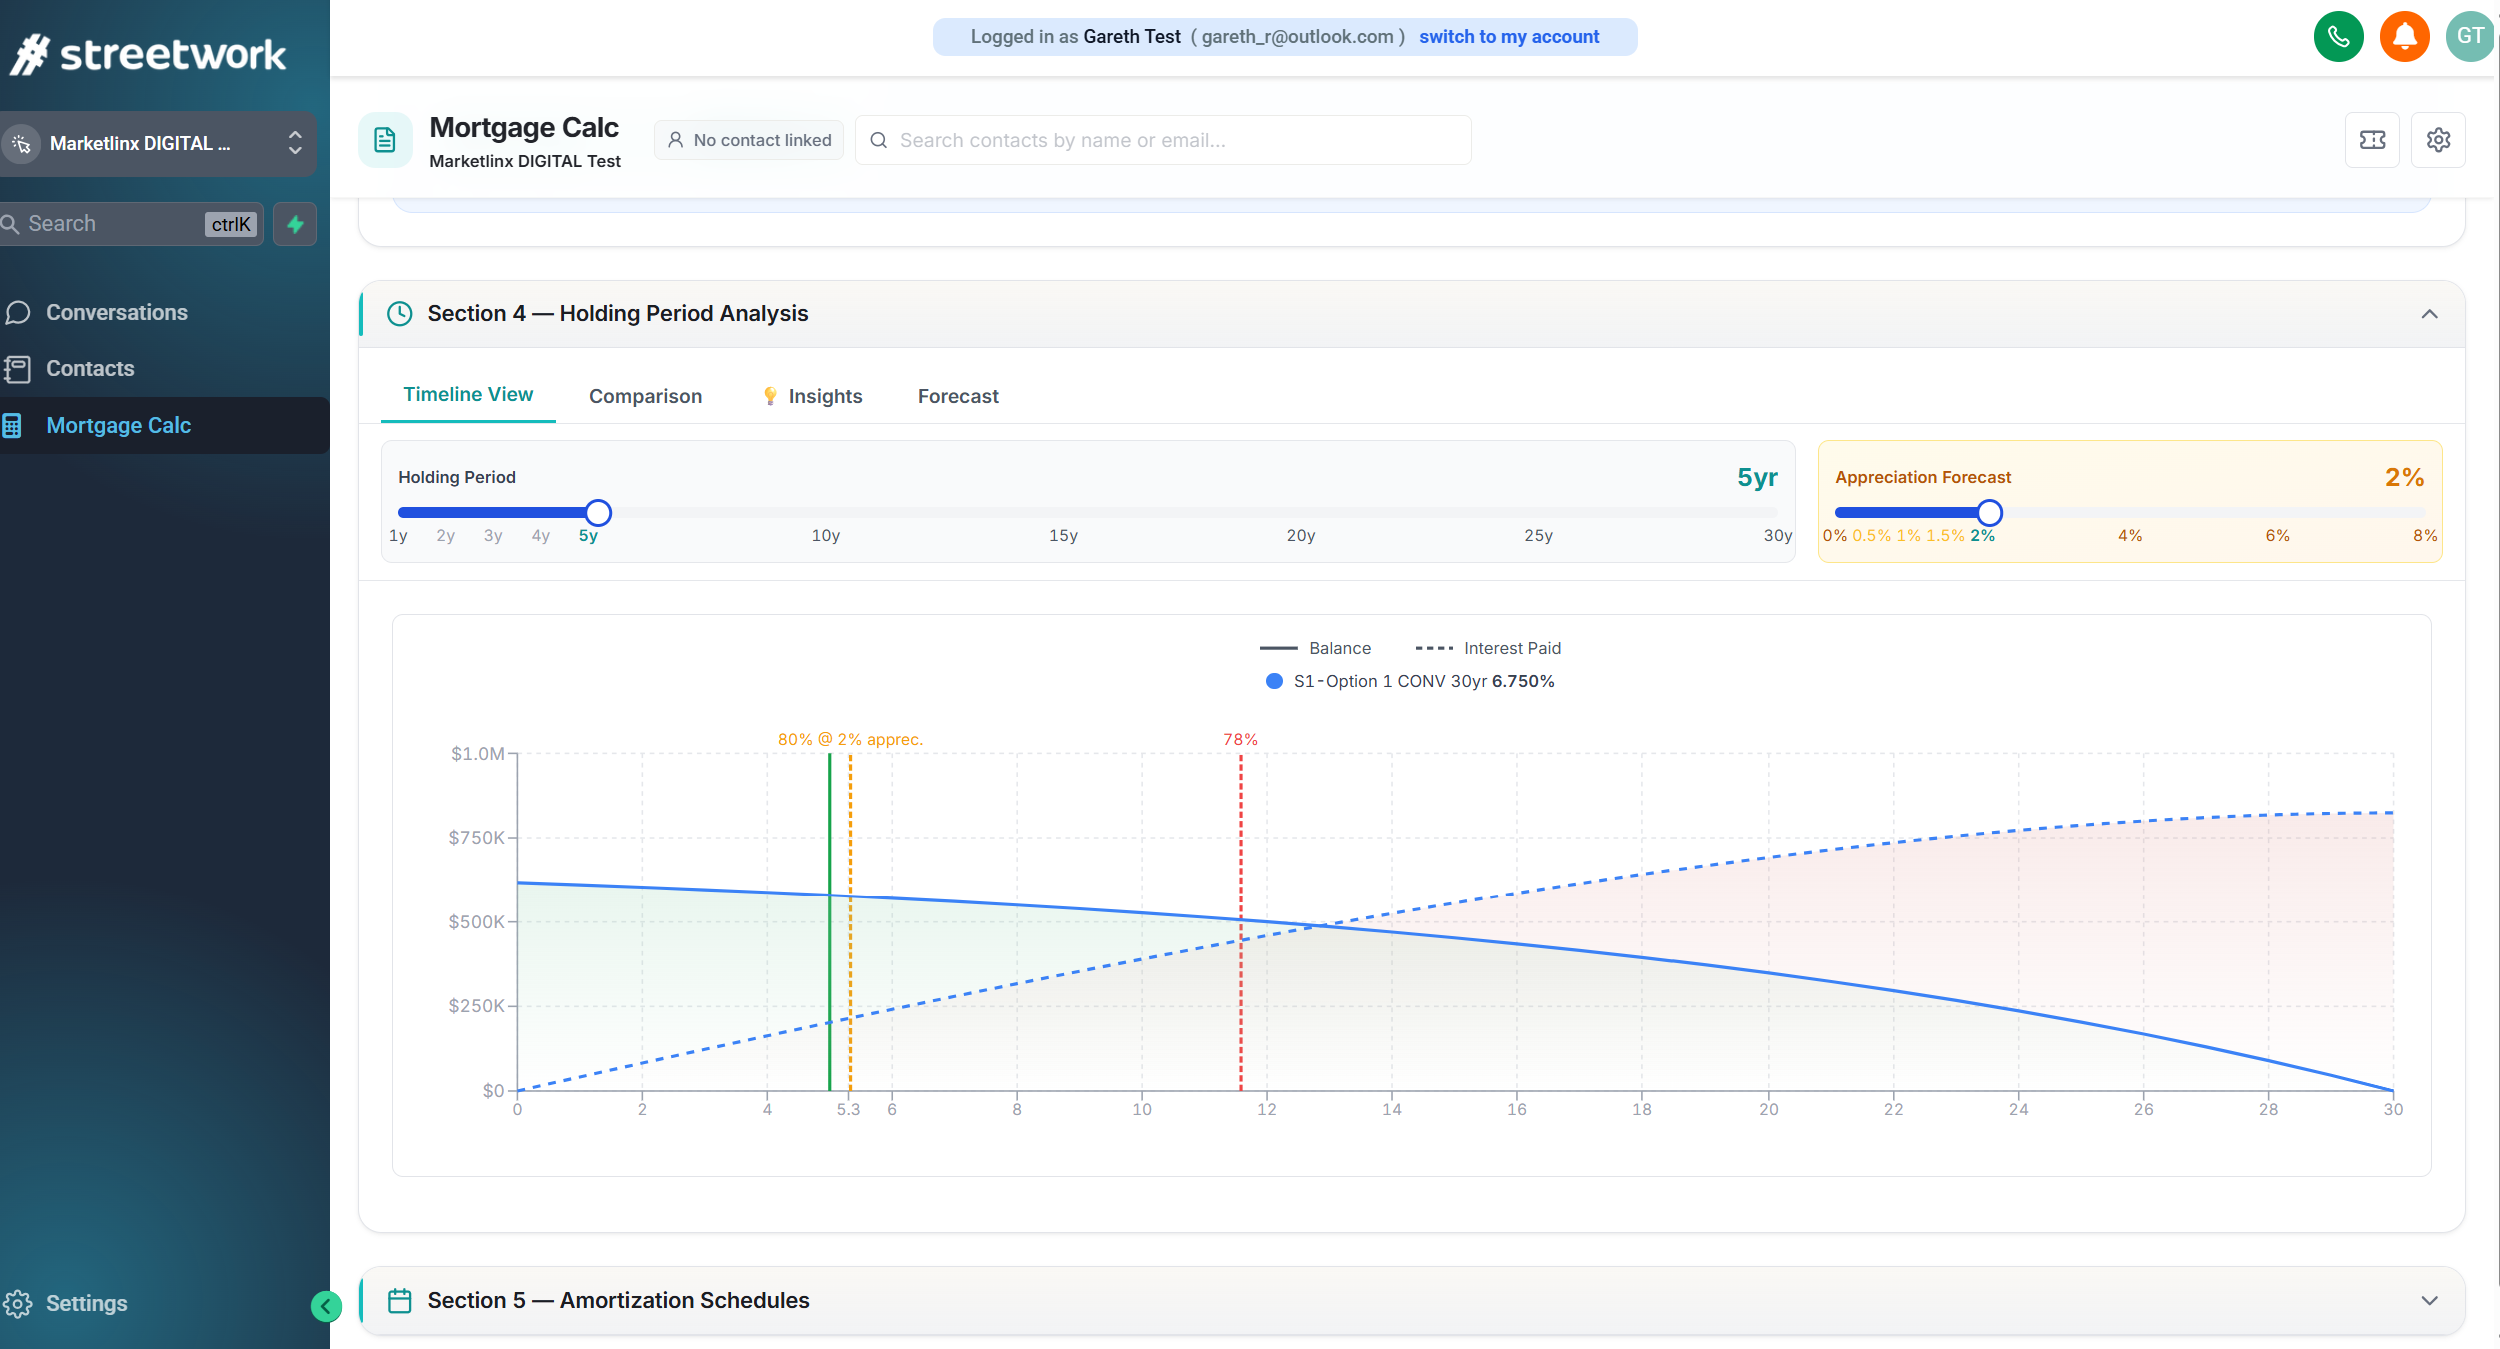Click the Holding Period slider handle
Viewport: 2500px width, 1349px height.
[598, 513]
